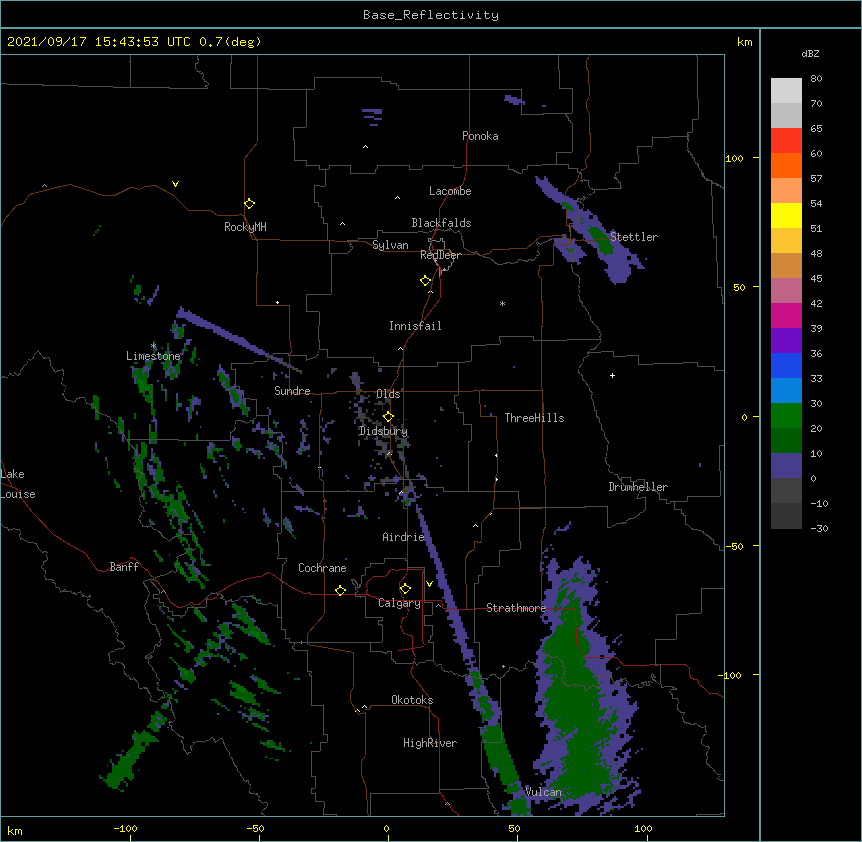The image size is (862, 842).
Task: Click the Airdrie city label
Action: tap(404, 537)
